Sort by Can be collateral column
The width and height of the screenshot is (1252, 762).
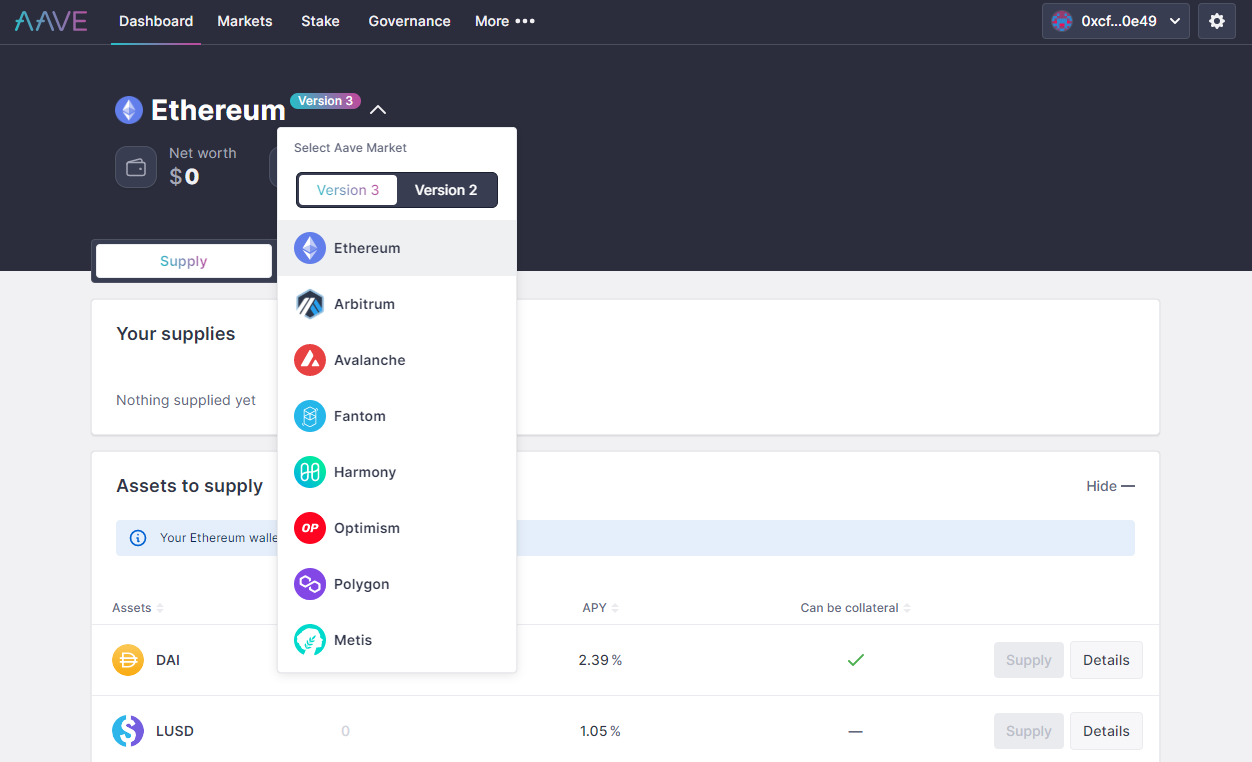(856, 608)
